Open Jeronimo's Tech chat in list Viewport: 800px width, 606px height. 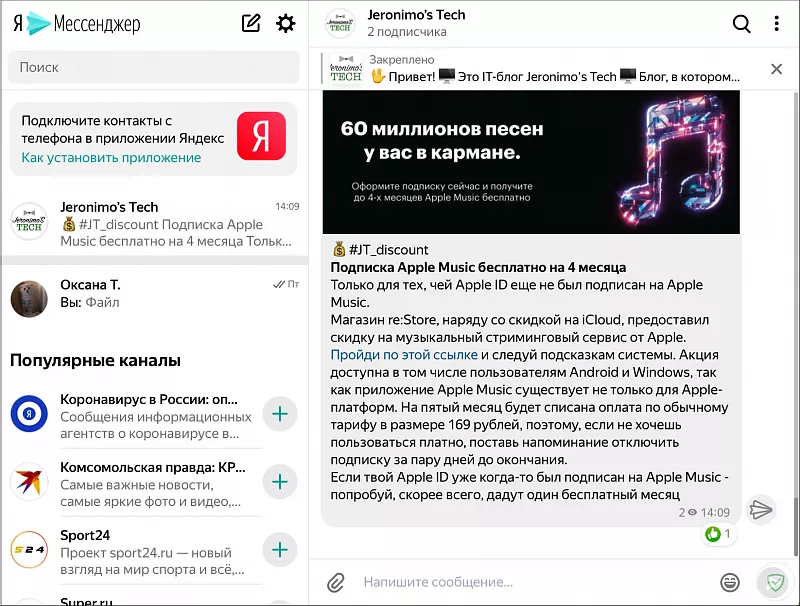[x=155, y=224]
